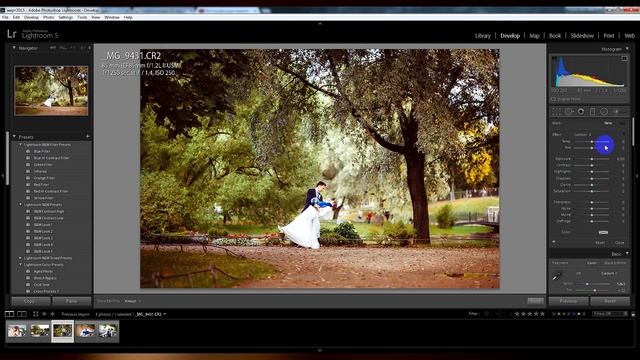Switch to the Slideshow module
This screenshot has height=360, width=640.
582,36
